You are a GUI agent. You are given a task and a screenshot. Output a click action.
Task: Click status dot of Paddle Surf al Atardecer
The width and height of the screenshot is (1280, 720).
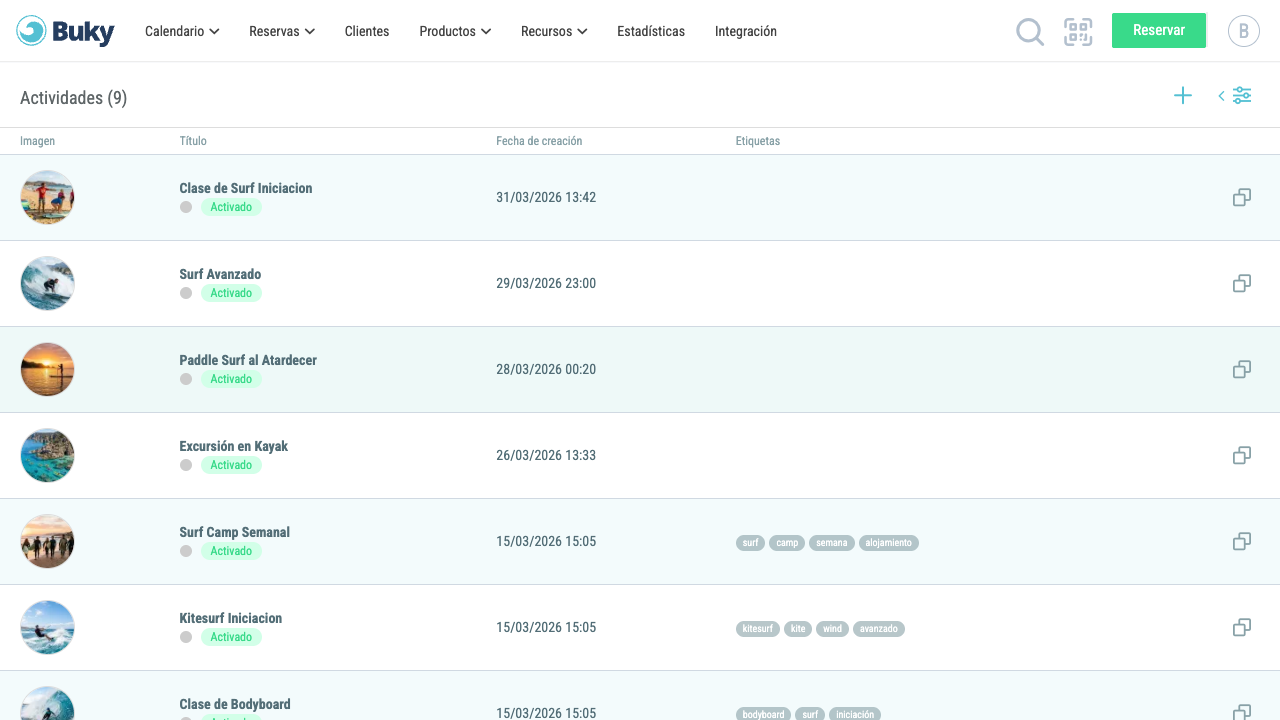pyautogui.click(x=186, y=379)
